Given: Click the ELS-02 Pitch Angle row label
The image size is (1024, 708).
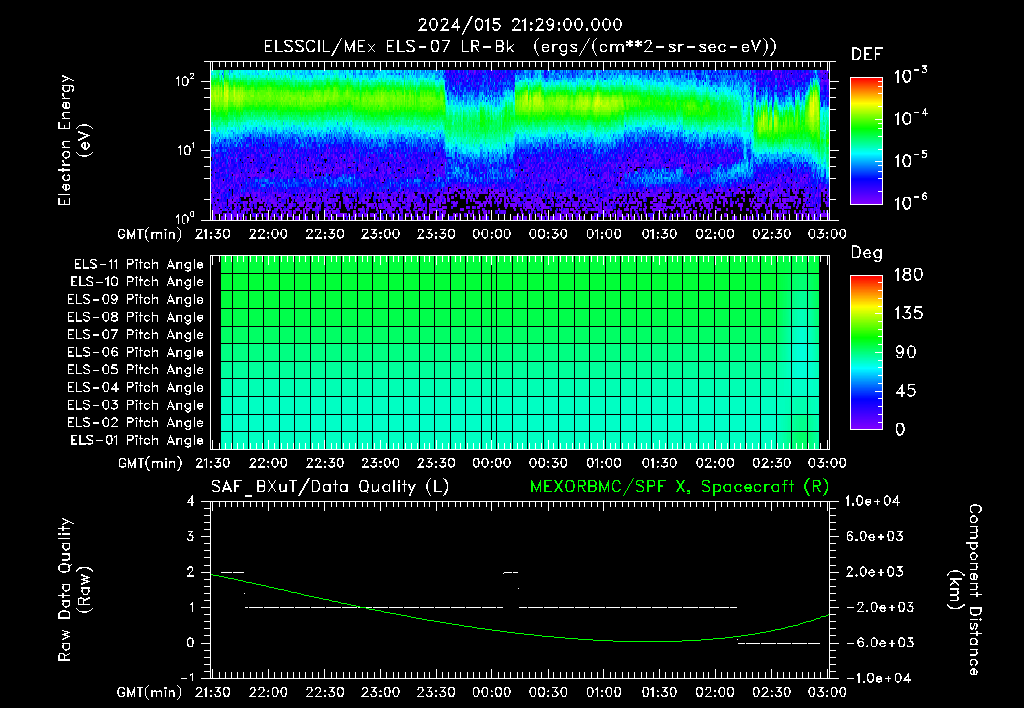Looking at the screenshot, I should [x=135, y=423].
